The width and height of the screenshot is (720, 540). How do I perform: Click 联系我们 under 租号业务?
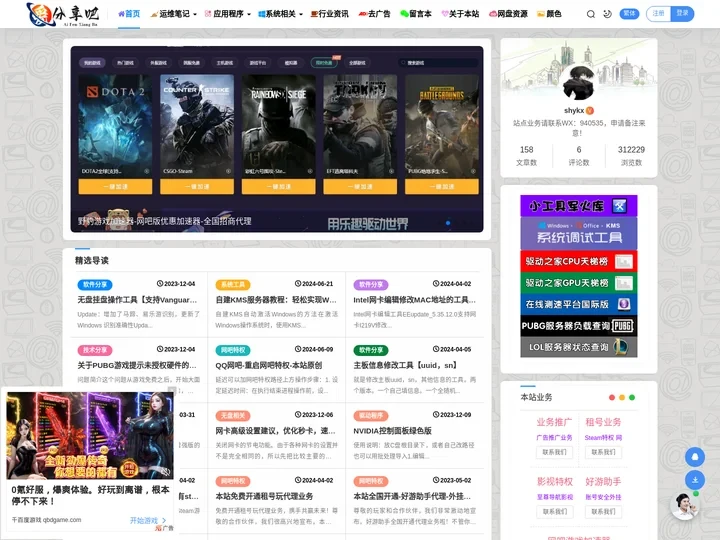[603, 452]
